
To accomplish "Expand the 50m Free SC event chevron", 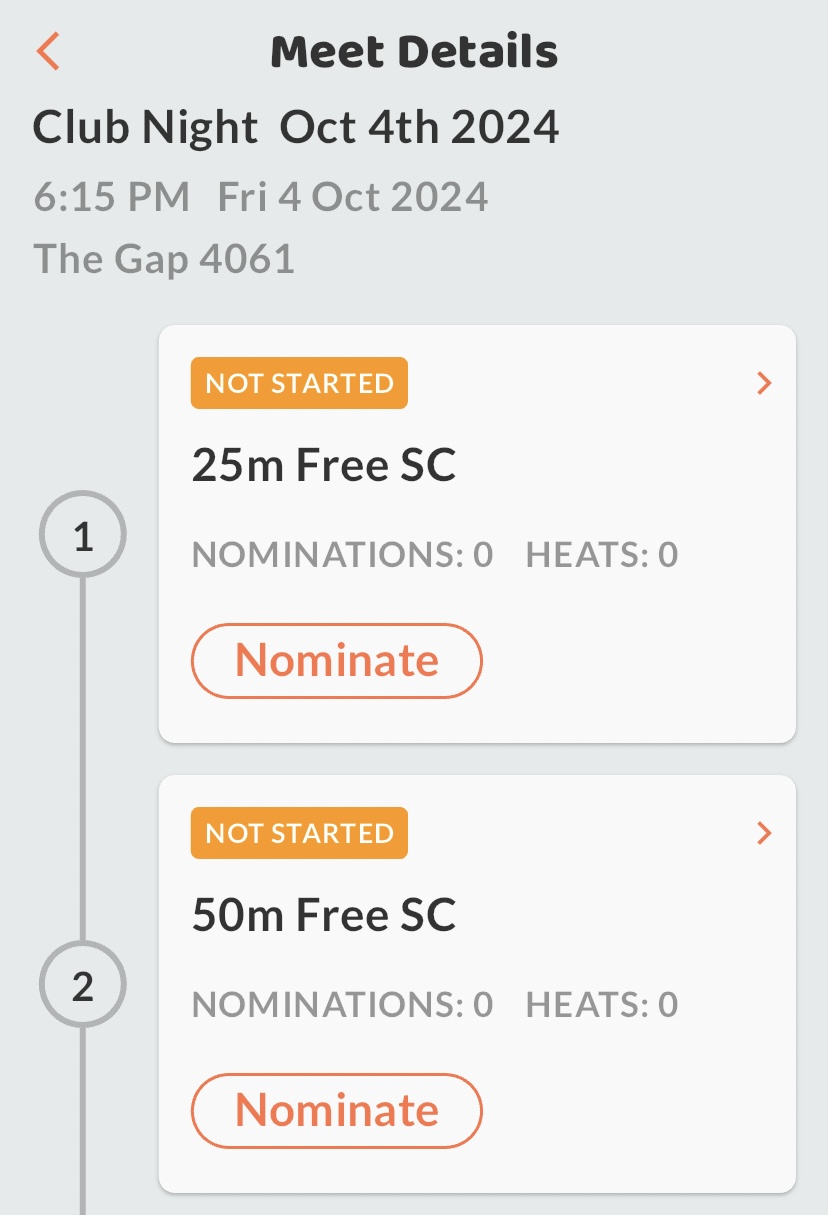I will 764,833.
